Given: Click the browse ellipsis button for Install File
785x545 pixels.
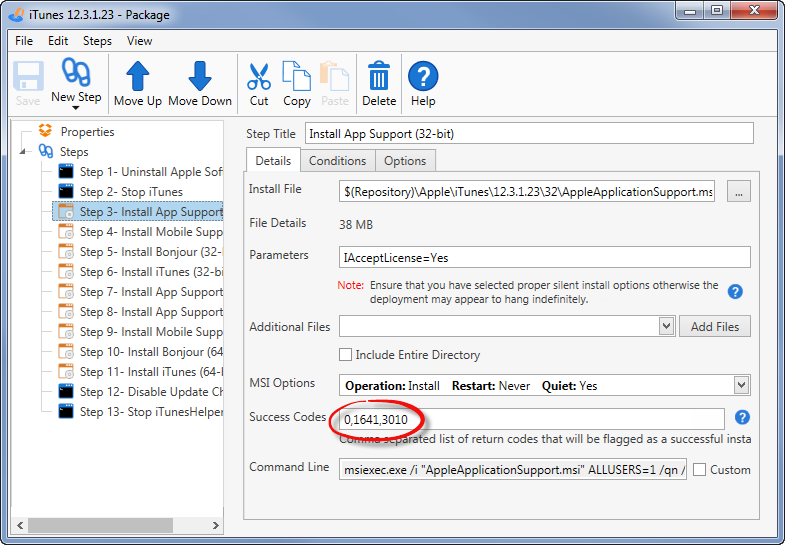Looking at the screenshot, I should tap(738, 192).
